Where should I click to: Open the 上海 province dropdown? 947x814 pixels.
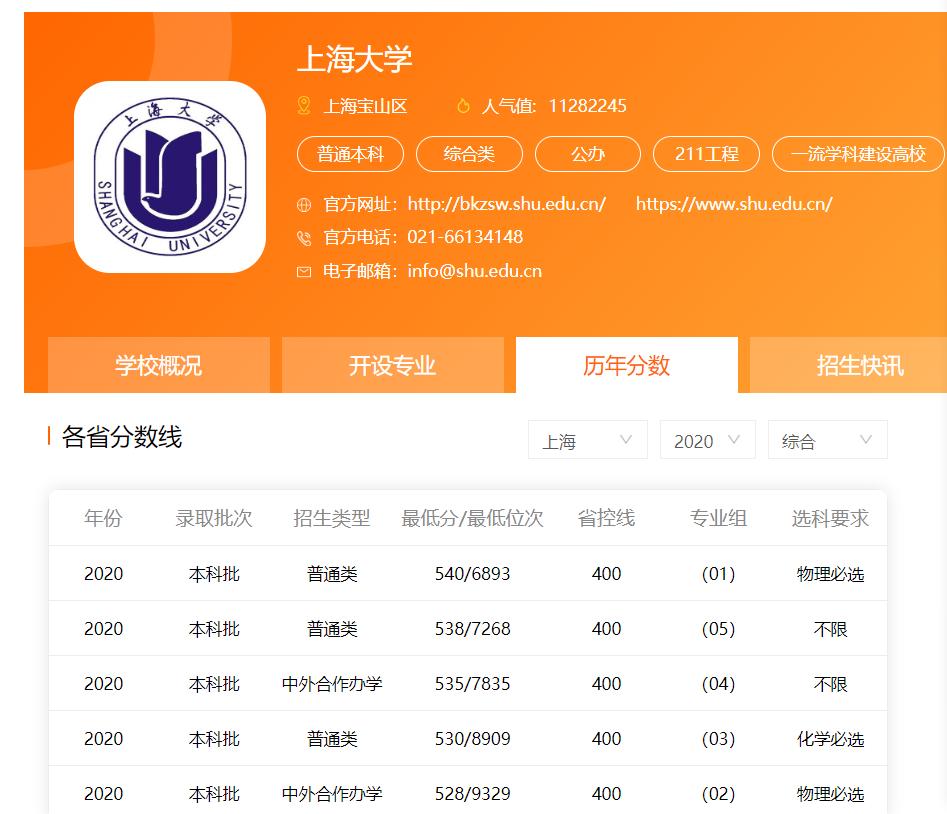pos(587,439)
